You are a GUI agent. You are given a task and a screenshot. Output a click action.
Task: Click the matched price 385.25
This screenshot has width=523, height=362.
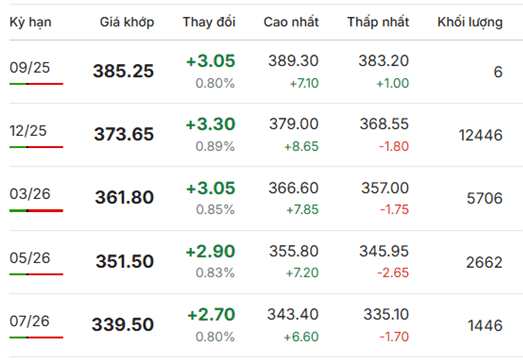point(123,71)
